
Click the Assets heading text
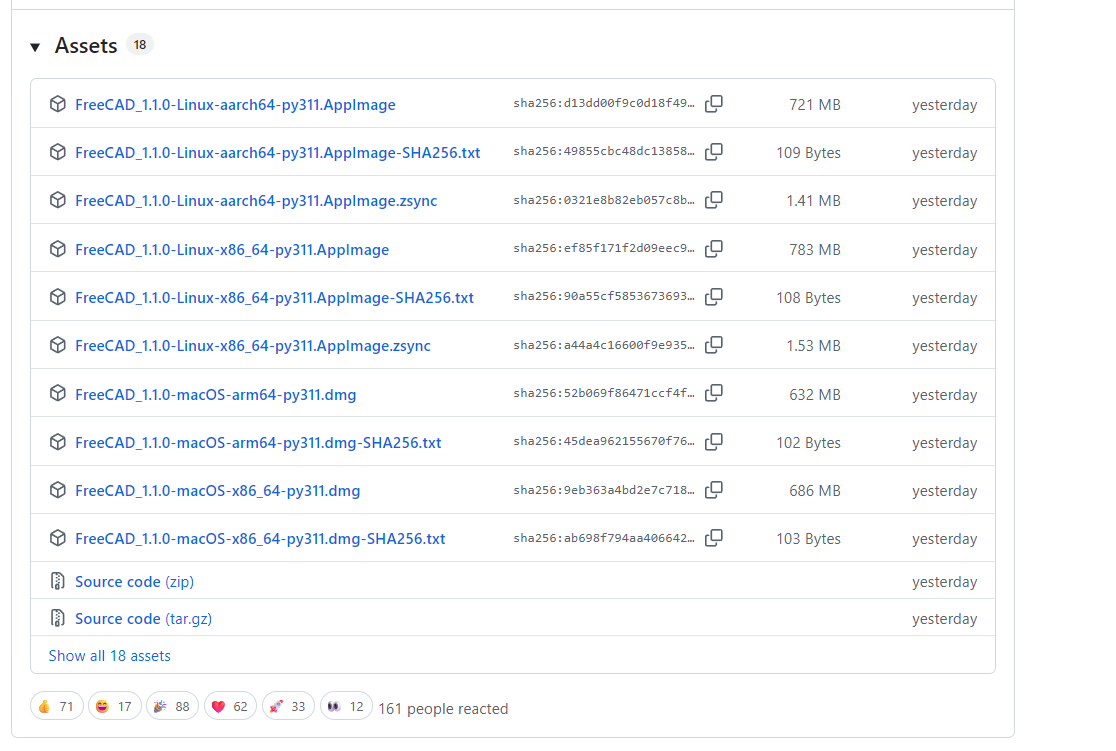pos(86,46)
